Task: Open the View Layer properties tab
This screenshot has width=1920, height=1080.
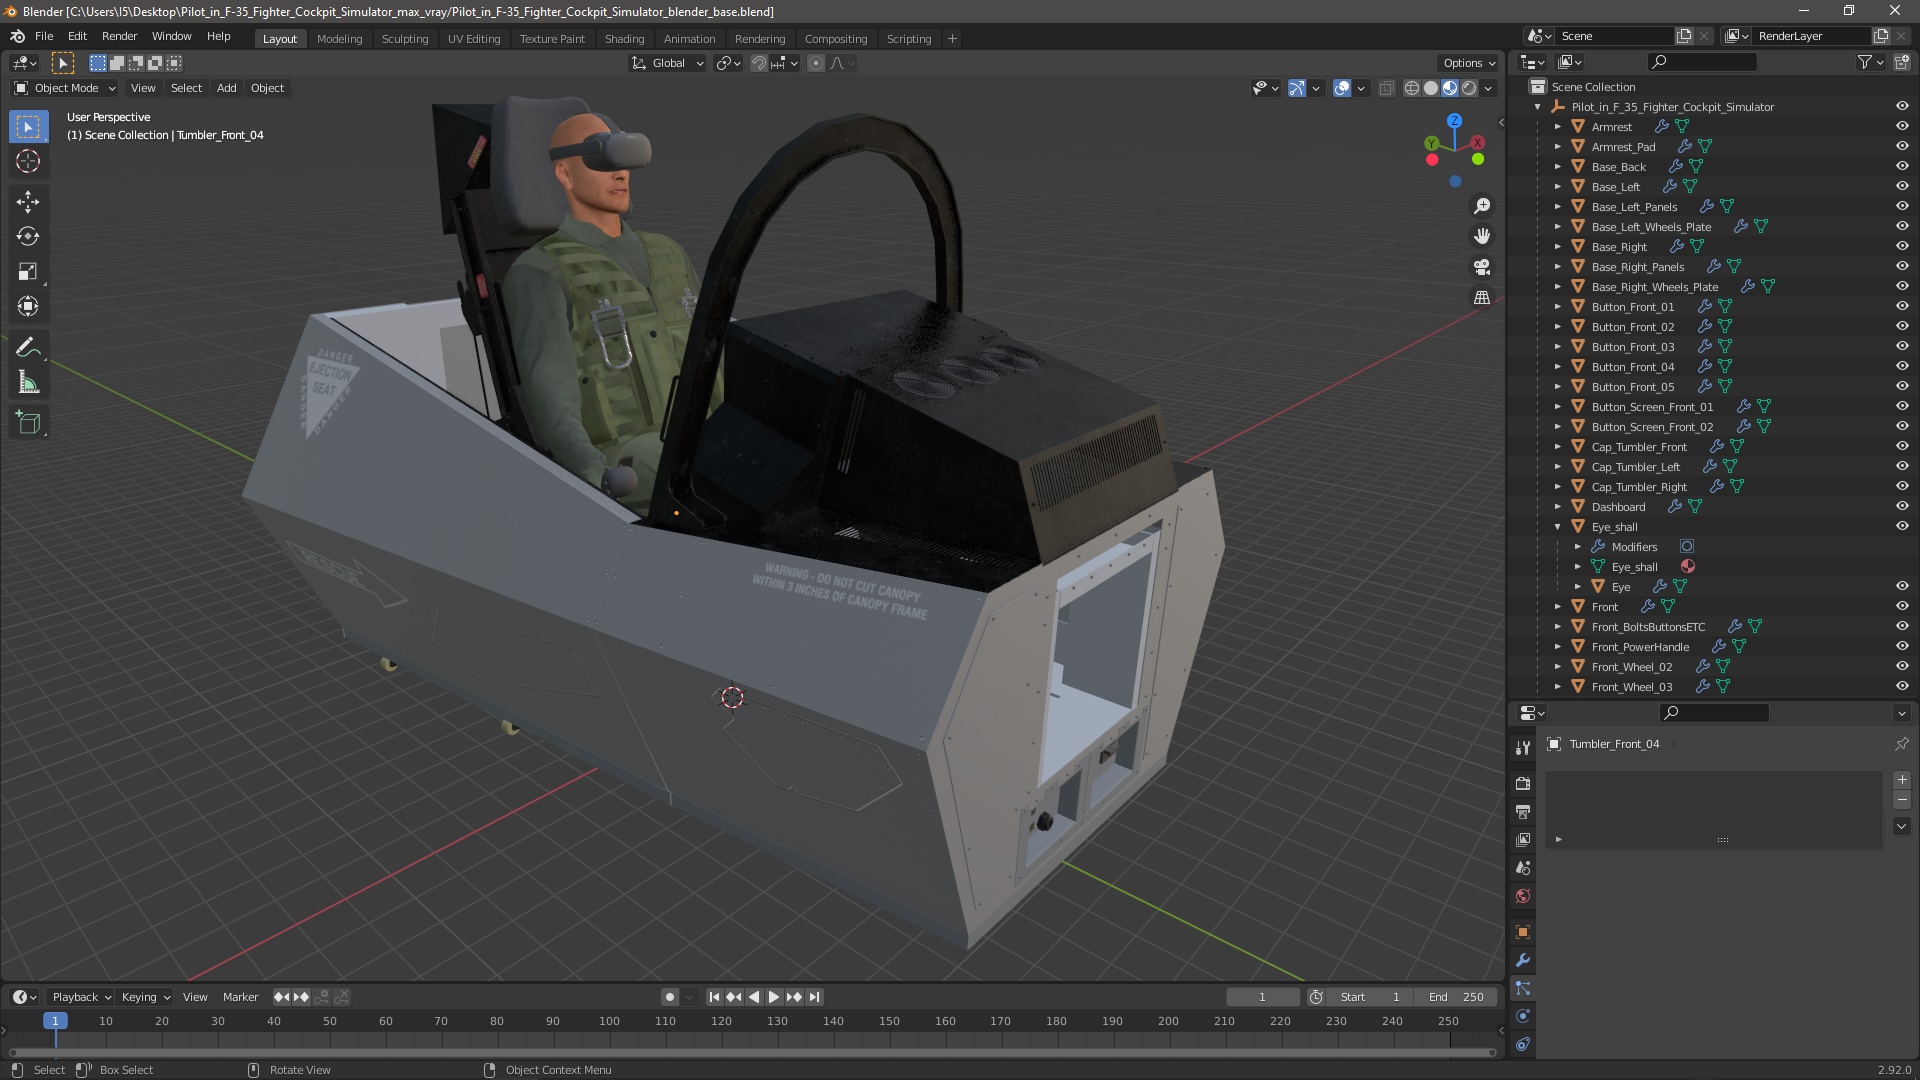Action: (1523, 839)
